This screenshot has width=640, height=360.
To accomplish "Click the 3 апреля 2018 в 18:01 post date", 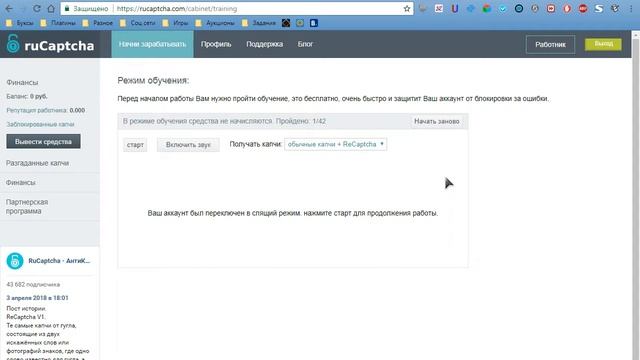I will 37,298.
